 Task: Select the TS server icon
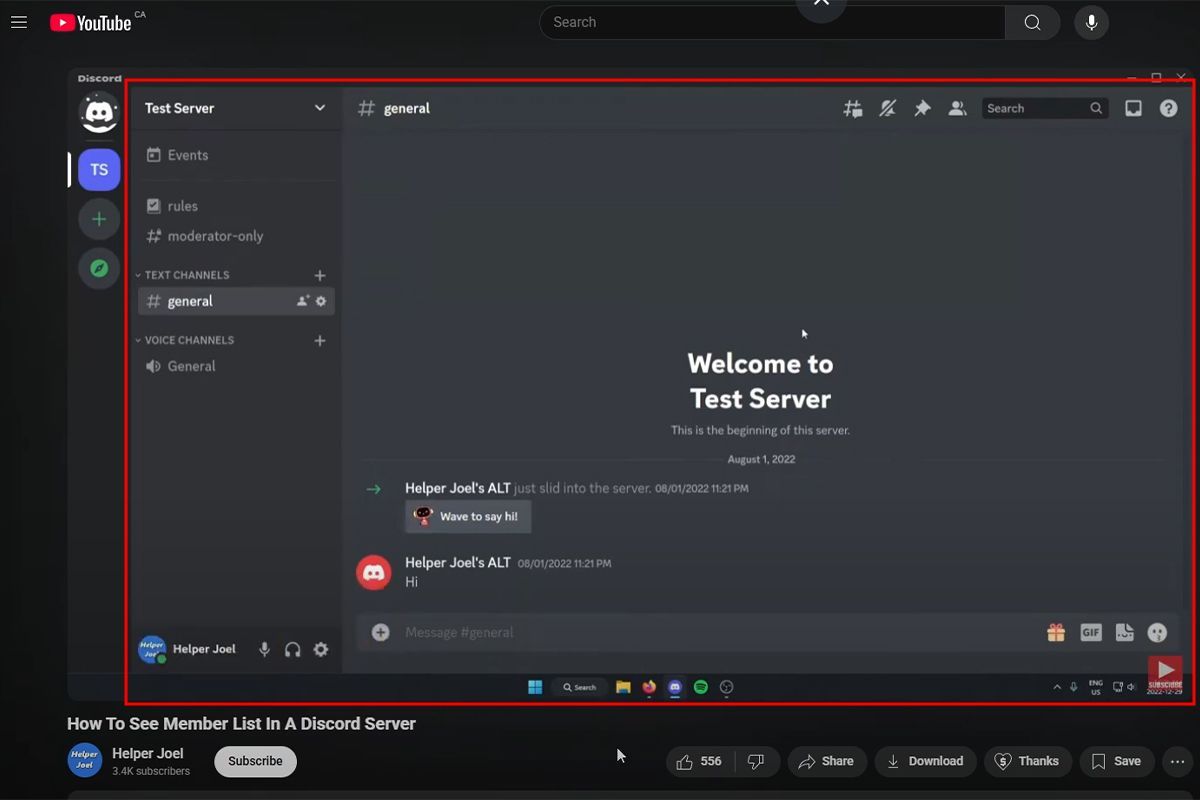coord(99,170)
